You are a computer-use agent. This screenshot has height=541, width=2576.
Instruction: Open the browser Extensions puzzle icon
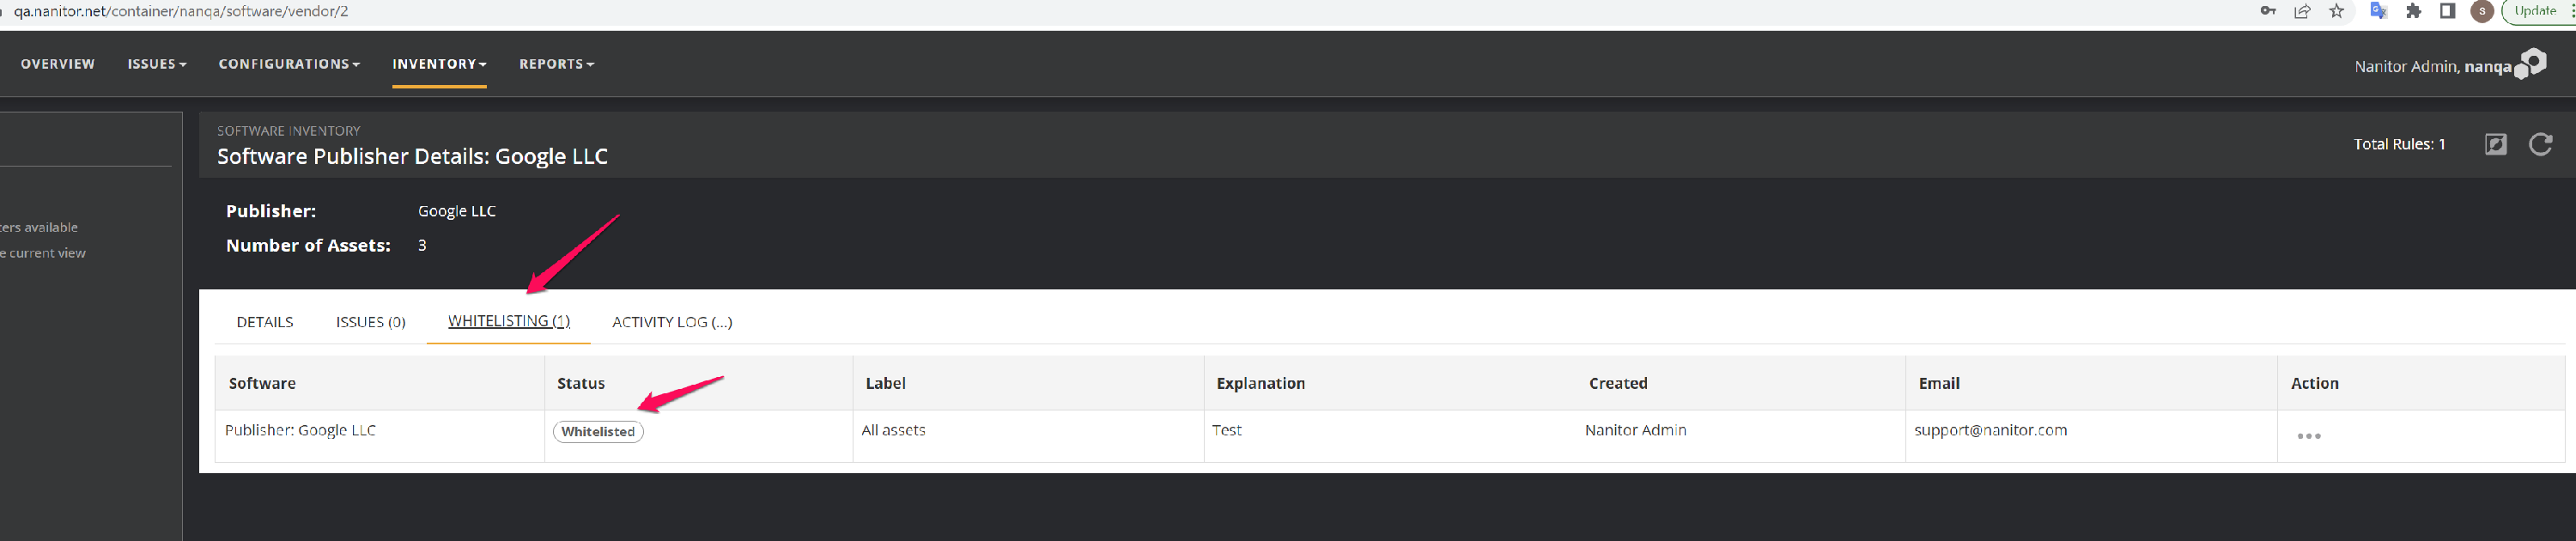2413,11
